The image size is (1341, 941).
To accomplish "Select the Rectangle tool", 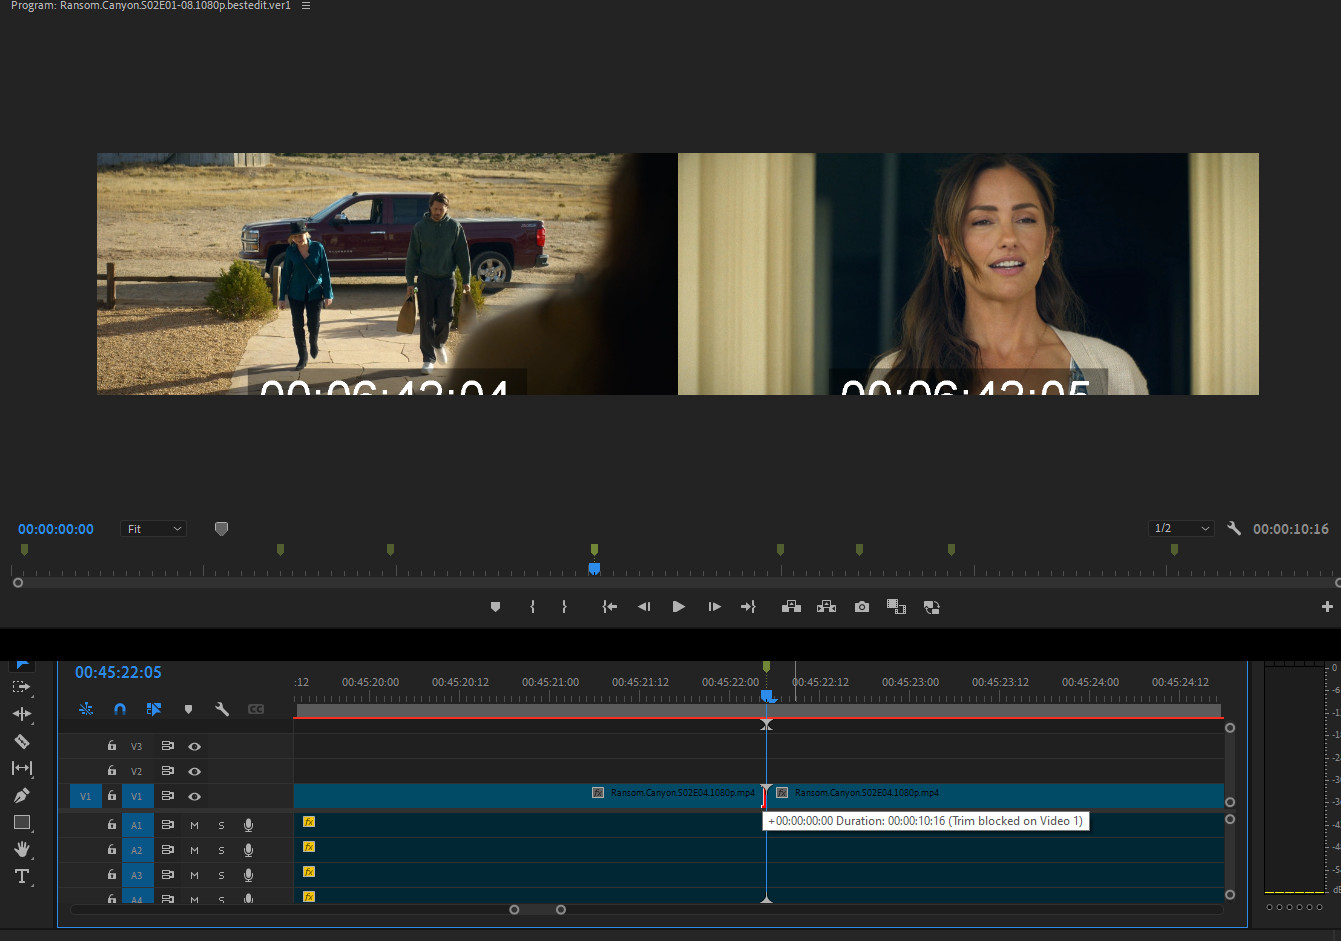I will point(21,822).
